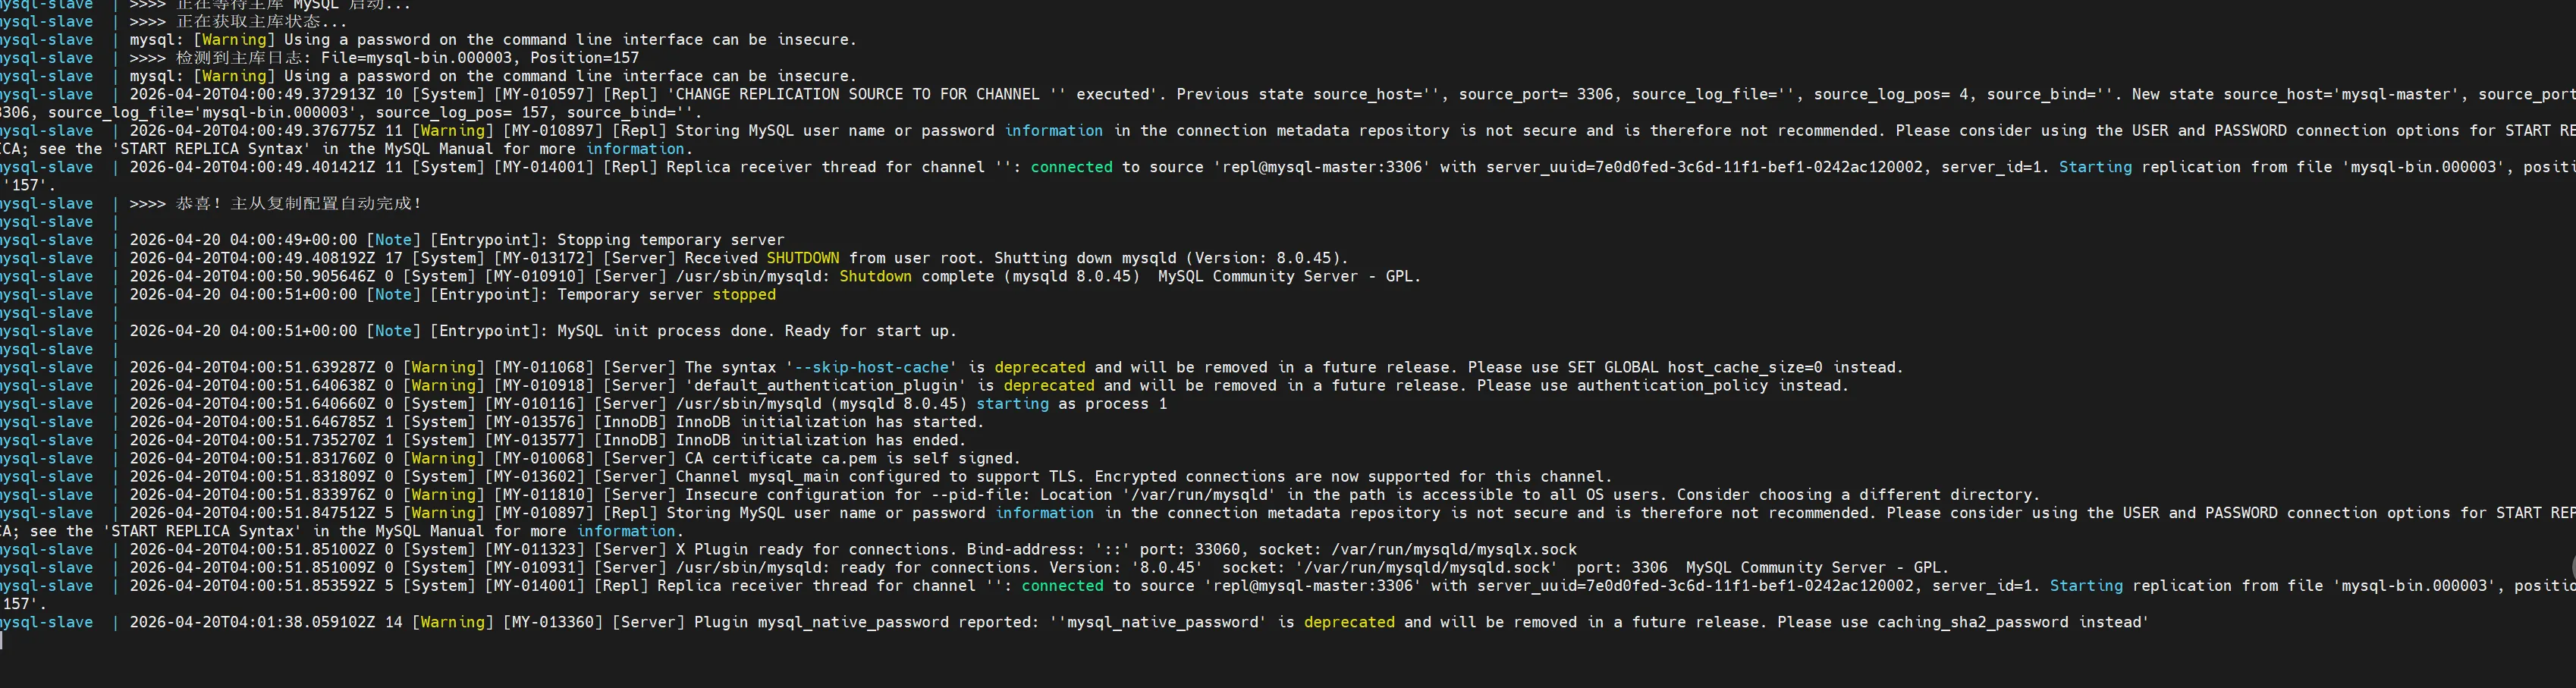Click the gray floating circle at right edge
The image size is (2576, 688).
click(2571, 566)
